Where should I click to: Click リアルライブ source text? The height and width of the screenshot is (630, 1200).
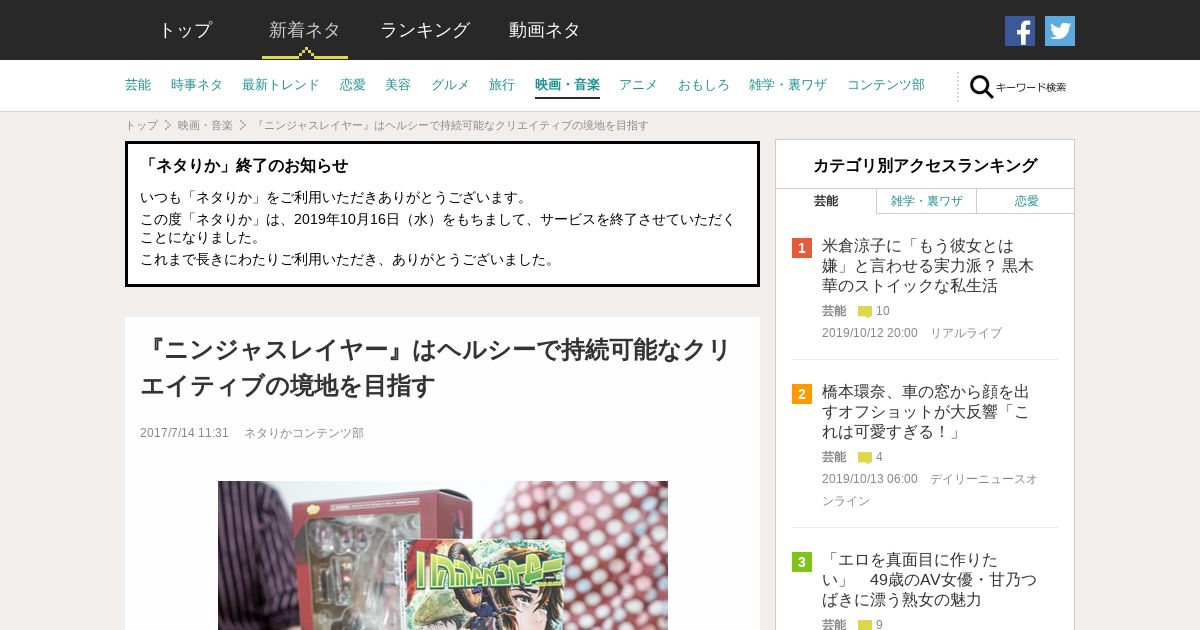tap(966, 333)
